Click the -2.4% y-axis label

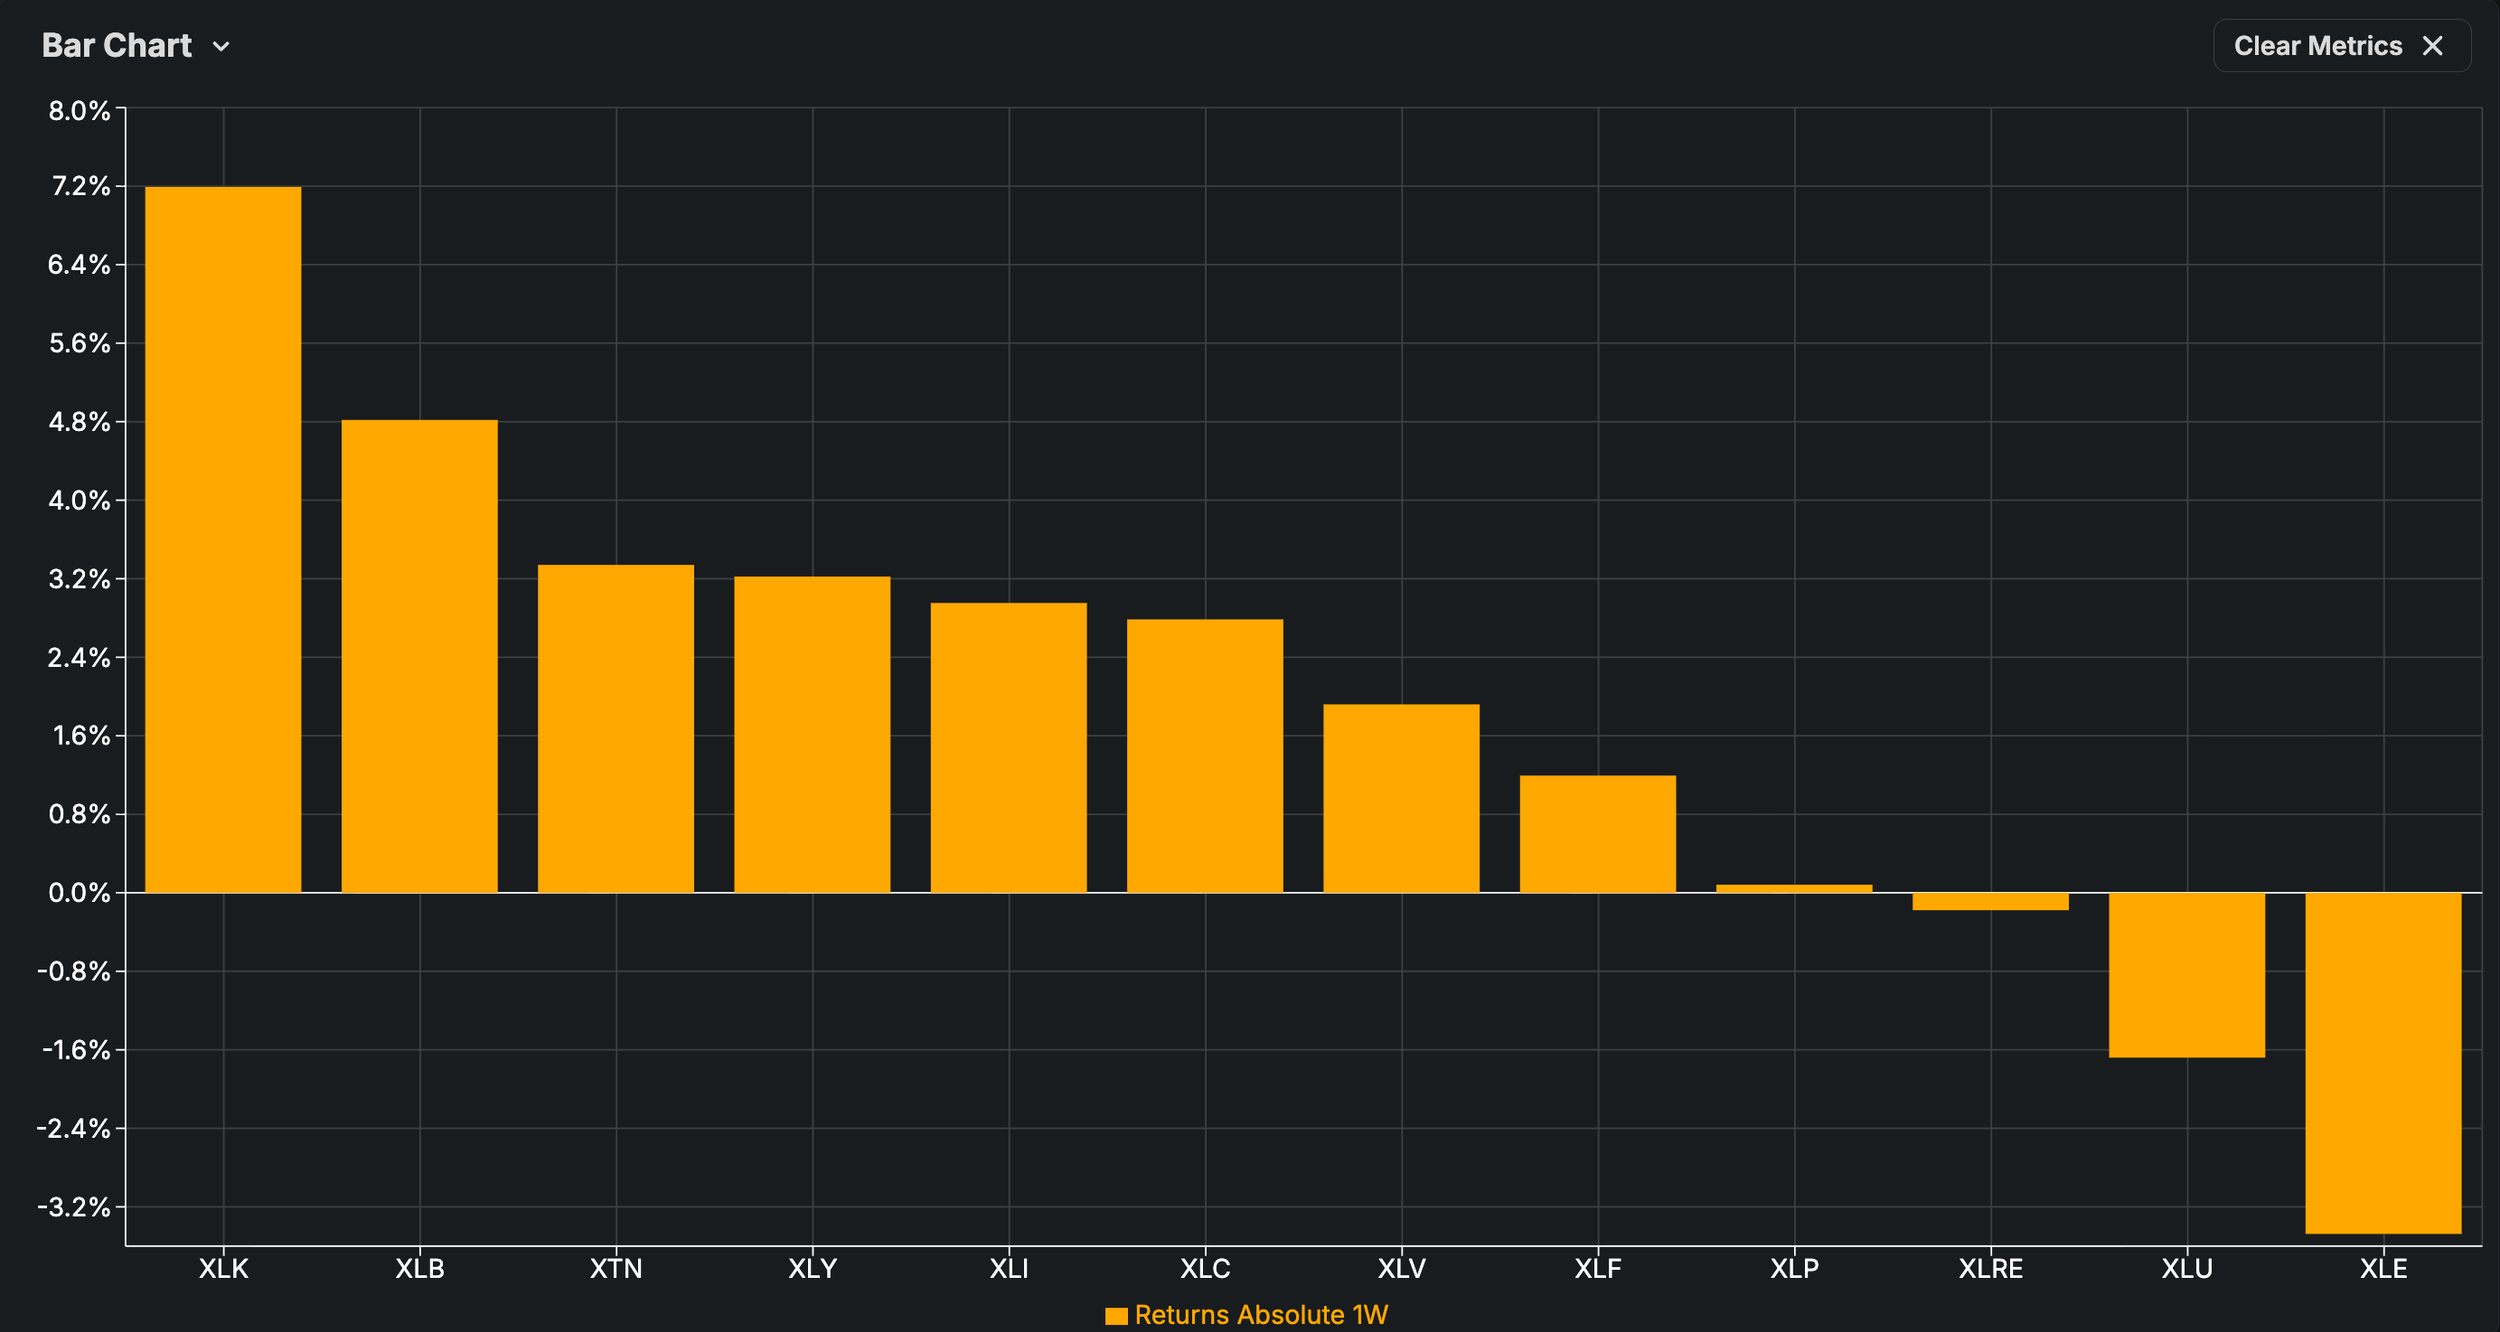point(74,1129)
